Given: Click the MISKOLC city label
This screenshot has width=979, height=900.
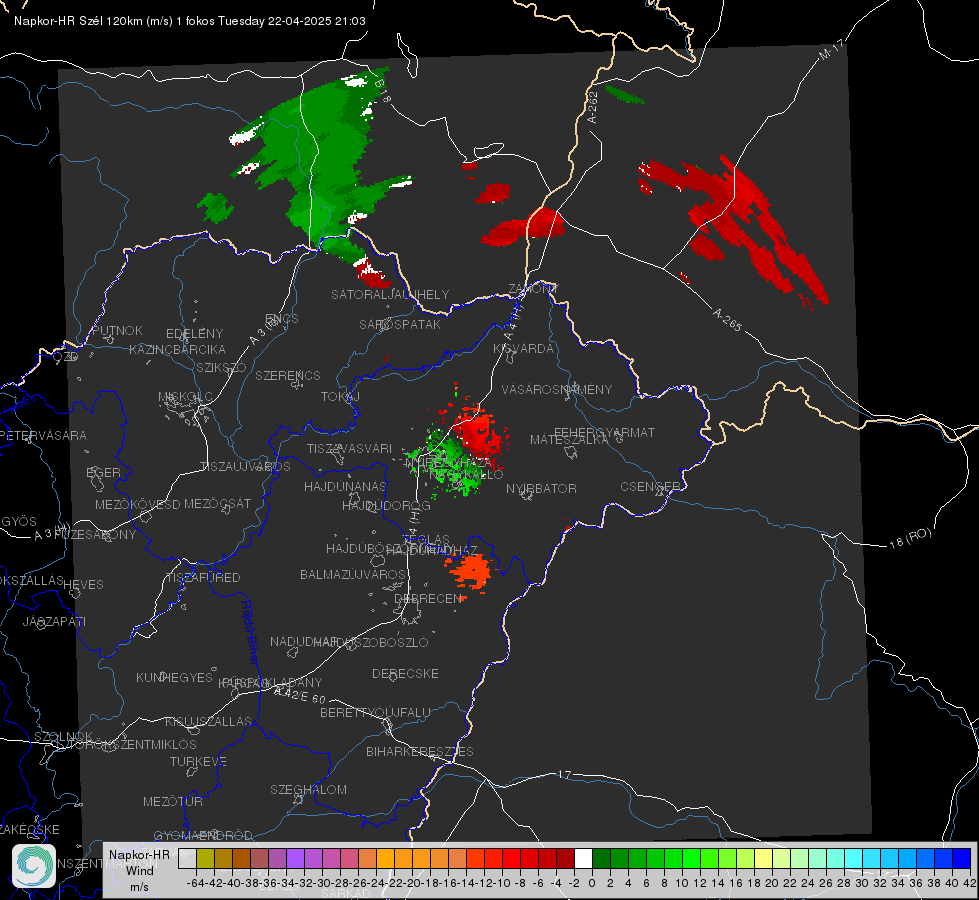Looking at the screenshot, I should point(185,397).
